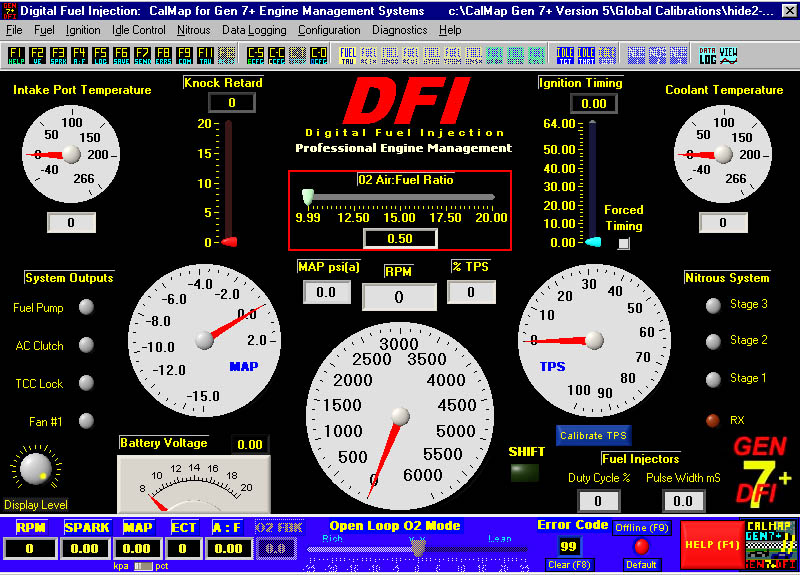Click the Air:Fuel Ratio 0.50 value field
Image resolution: width=800 pixels, height=575 pixels.
[x=400, y=239]
